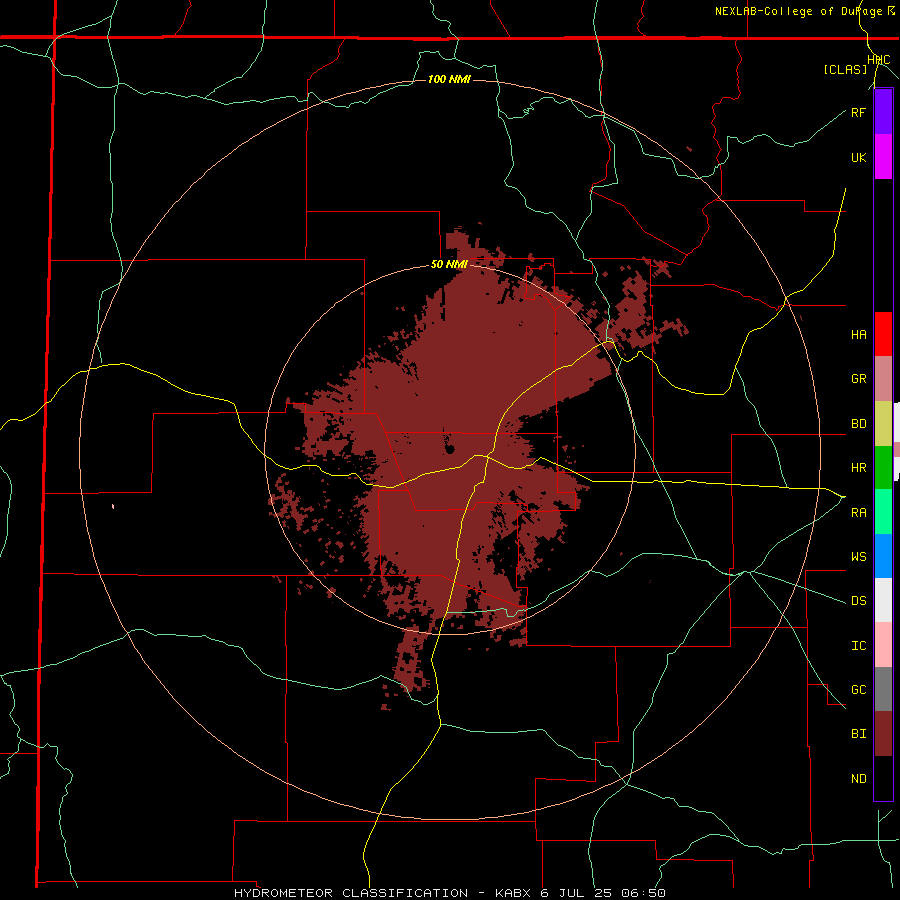Image resolution: width=900 pixels, height=900 pixels.
Task: Click the GR legend label
Action: (x=858, y=379)
